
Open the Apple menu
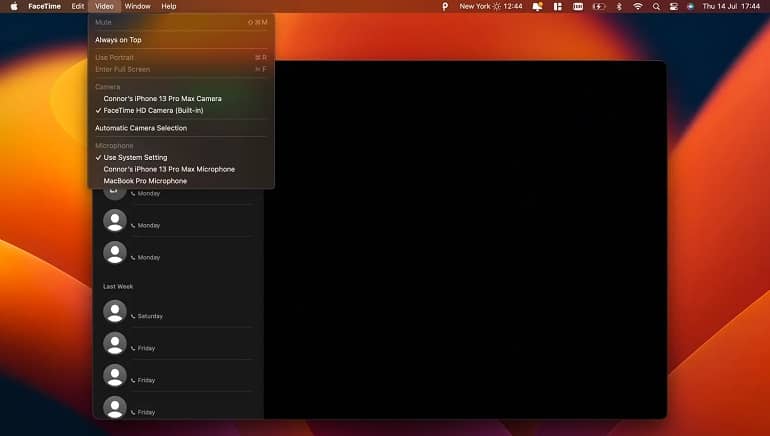tap(14, 6)
